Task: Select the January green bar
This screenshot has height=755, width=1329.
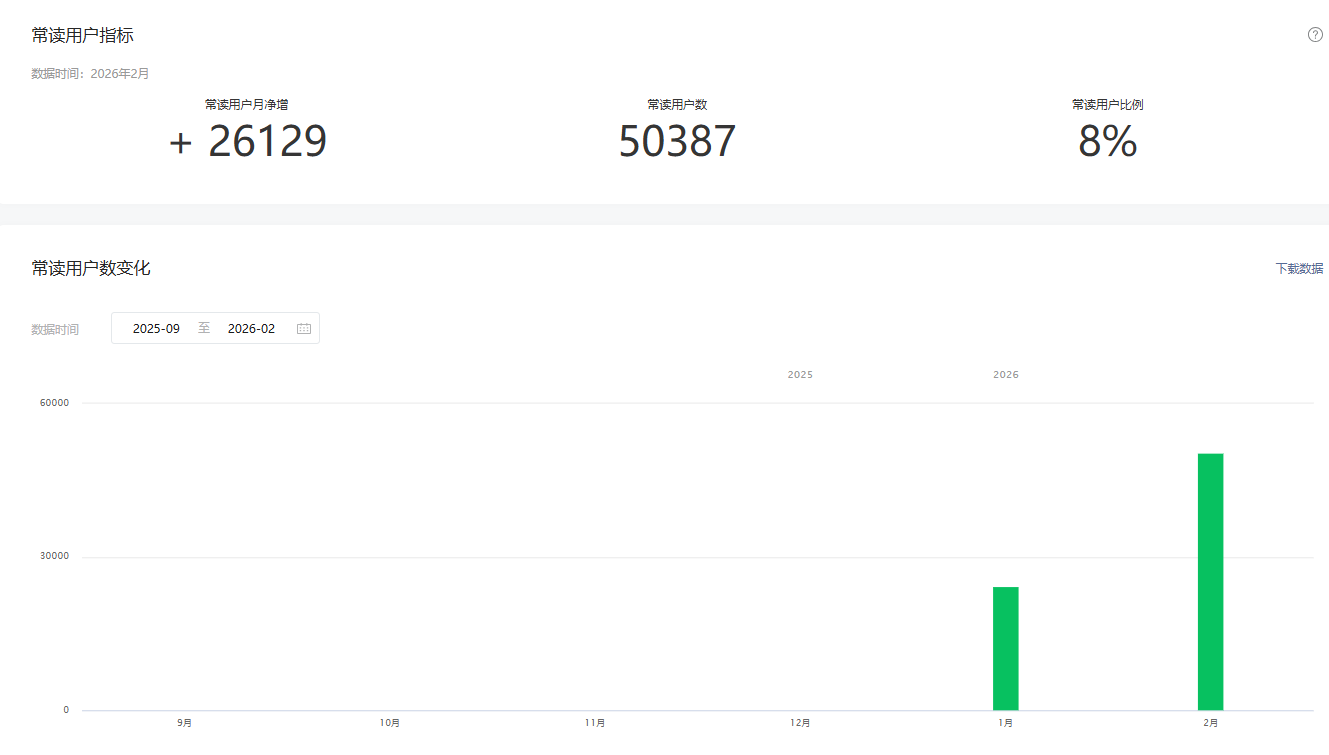Action: pos(1005,648)
